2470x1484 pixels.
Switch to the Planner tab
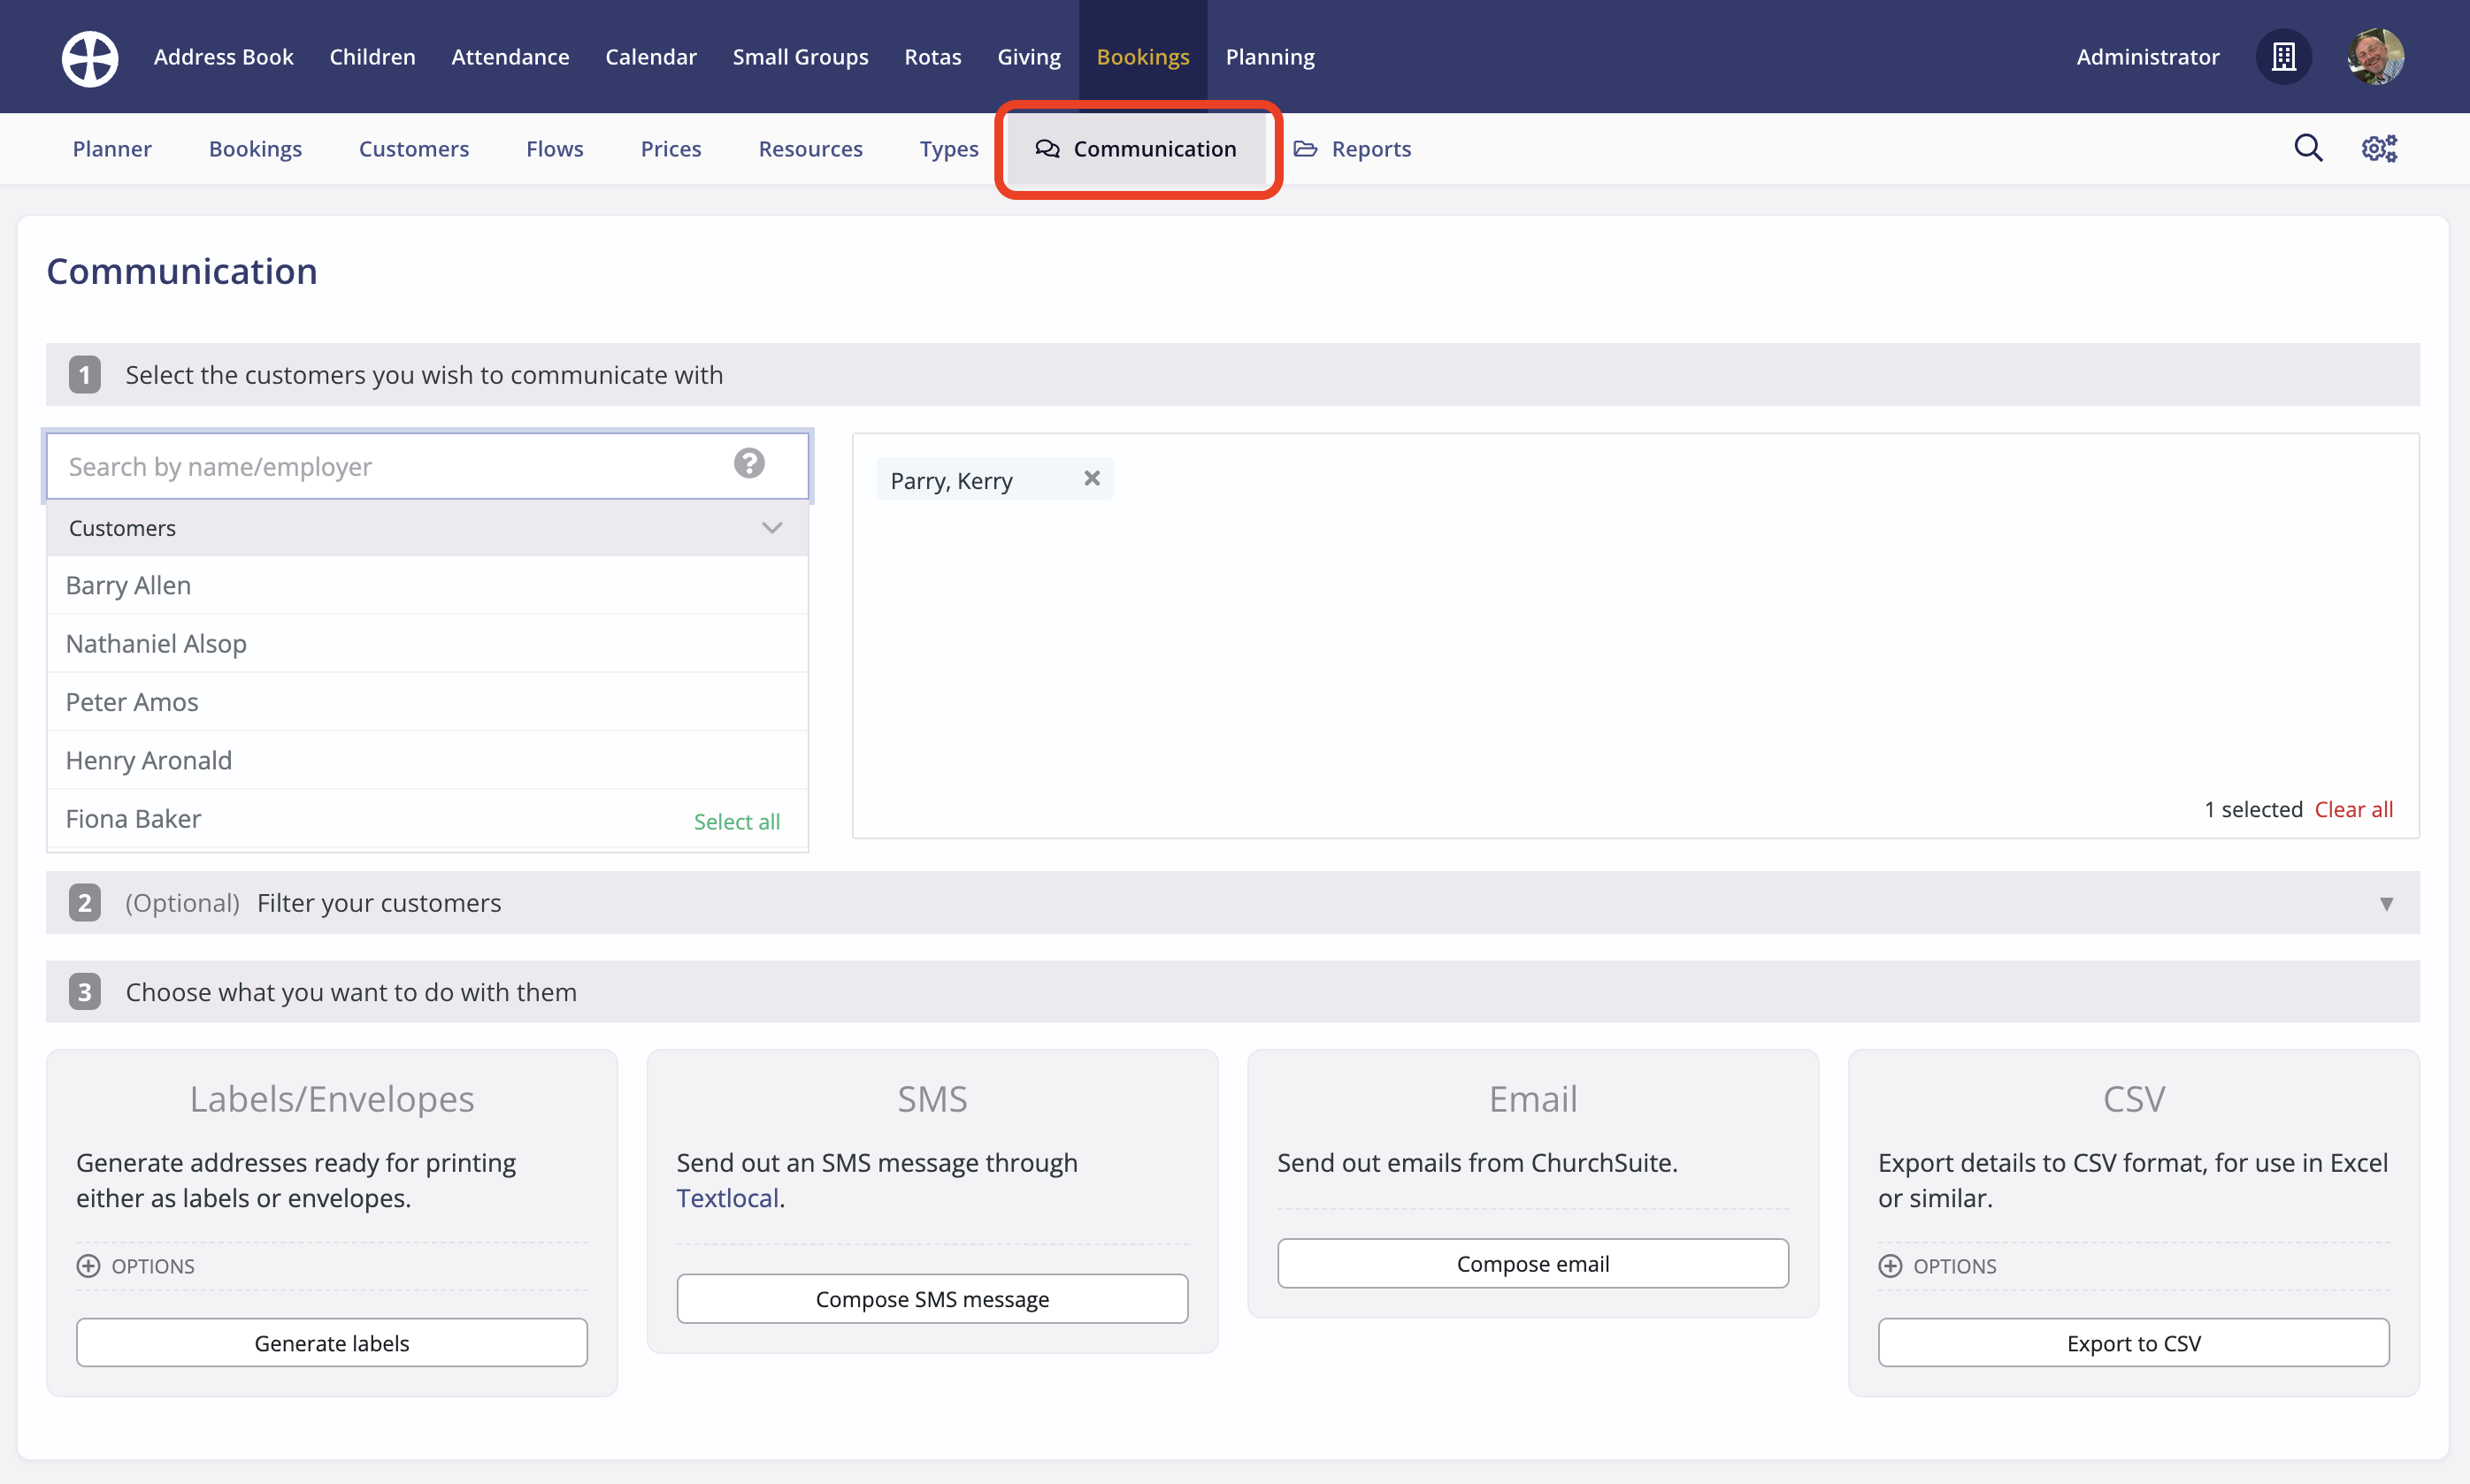tap(112, 149)
